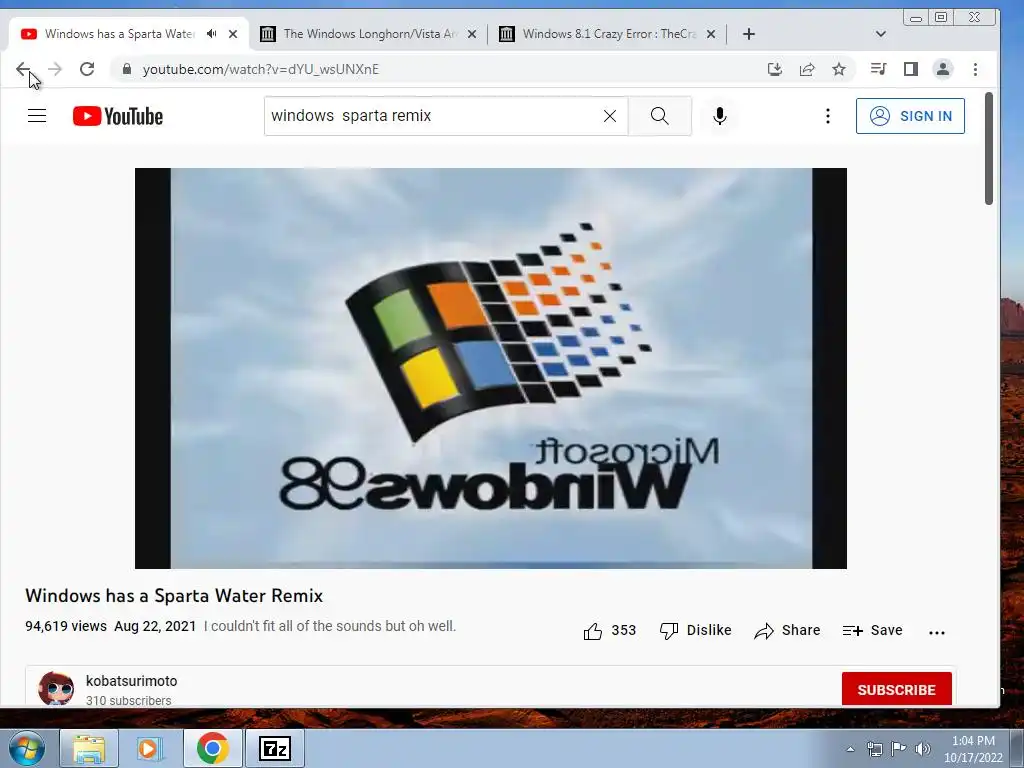This screenshot has height=768, width=1024.
Task: Open the media controls icon in Chrome
Action: (x=878, y=69)
